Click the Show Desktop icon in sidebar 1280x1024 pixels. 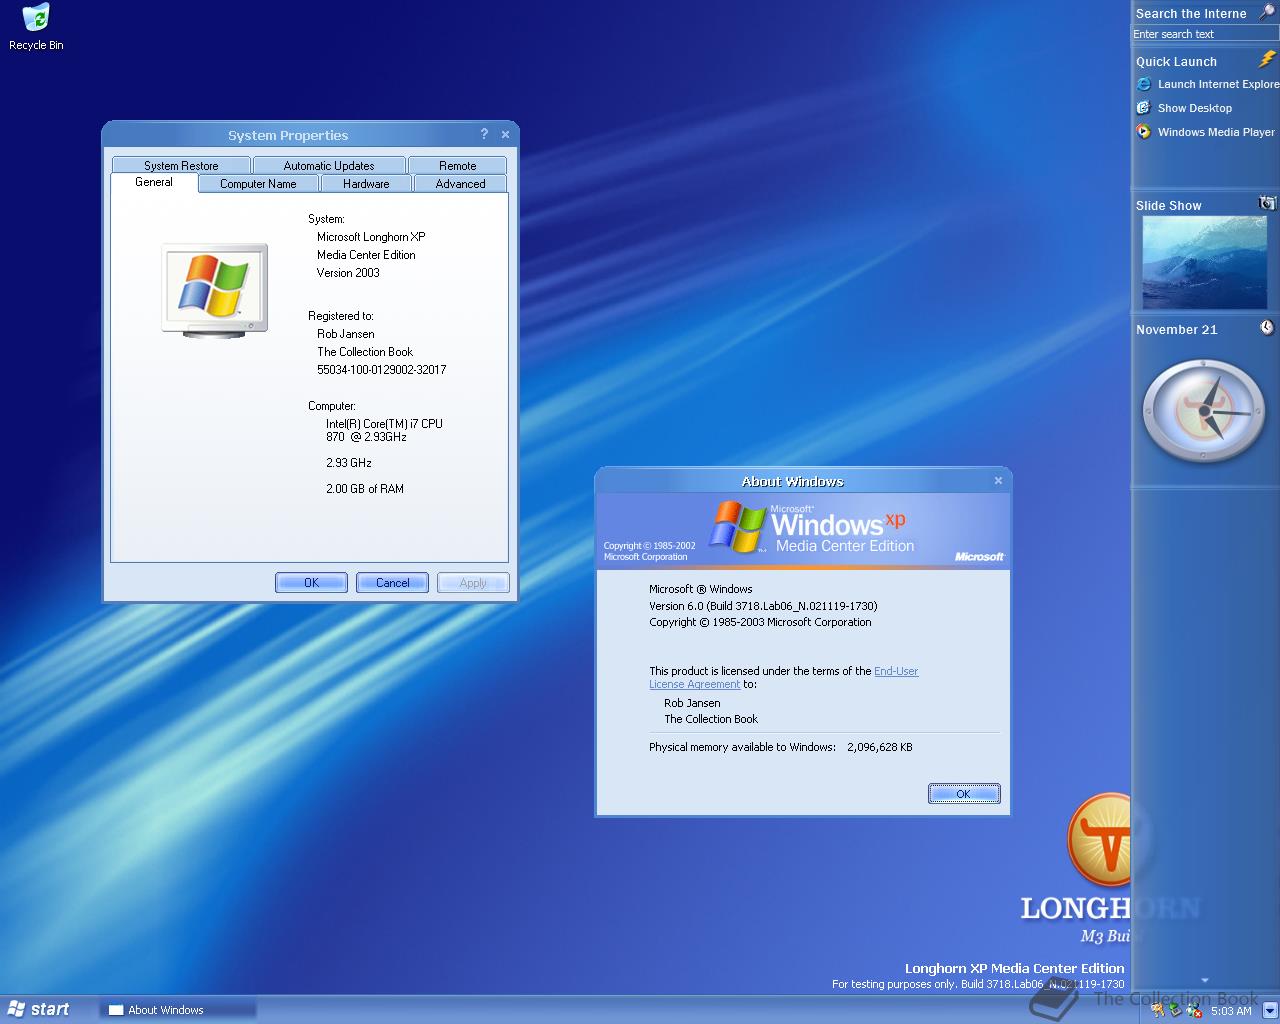tap(1144, 108)
